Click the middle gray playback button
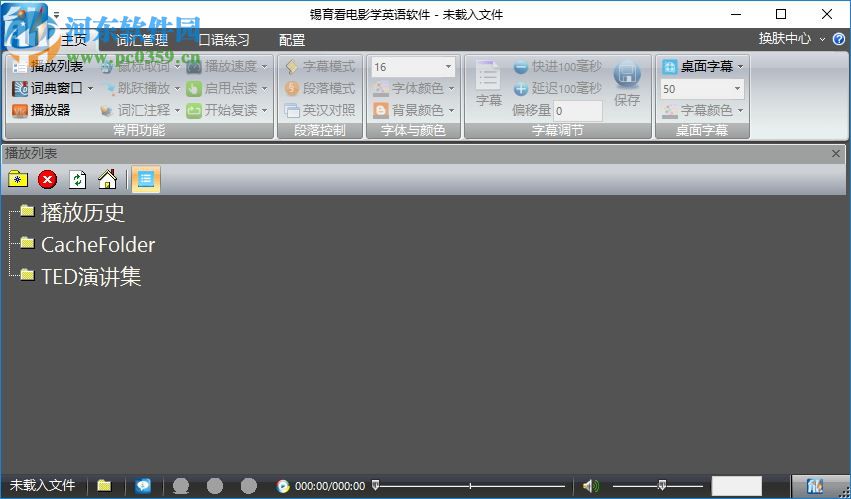 coord(215,485)
